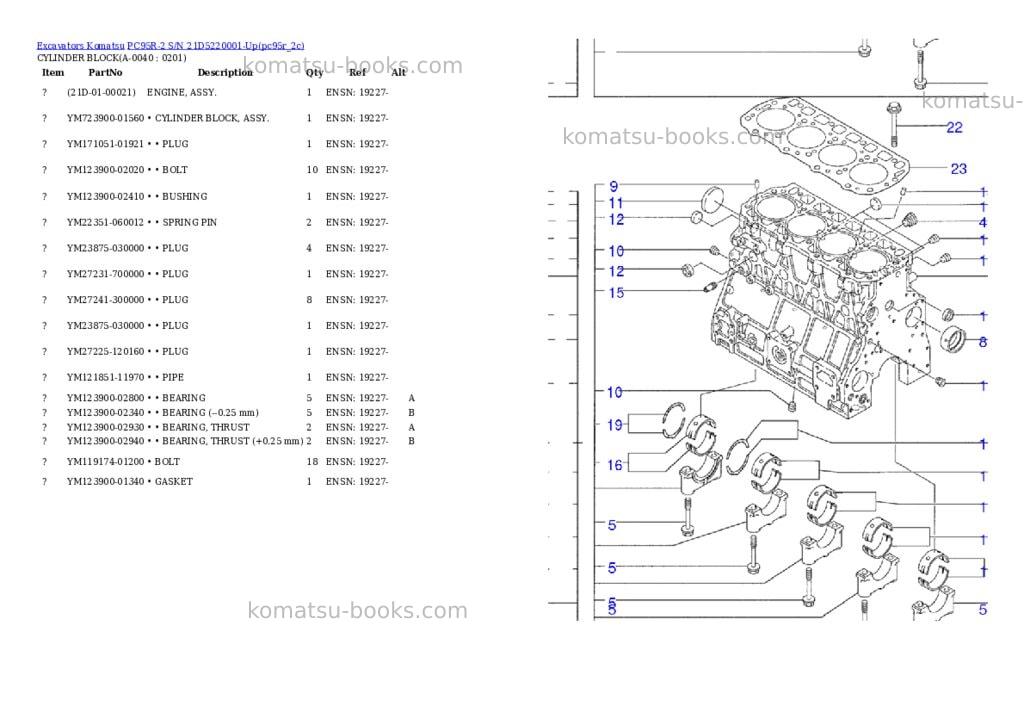Select part number YM123900-02020
This screenshot has width=1024, height=725.
[x=105, y=170]
